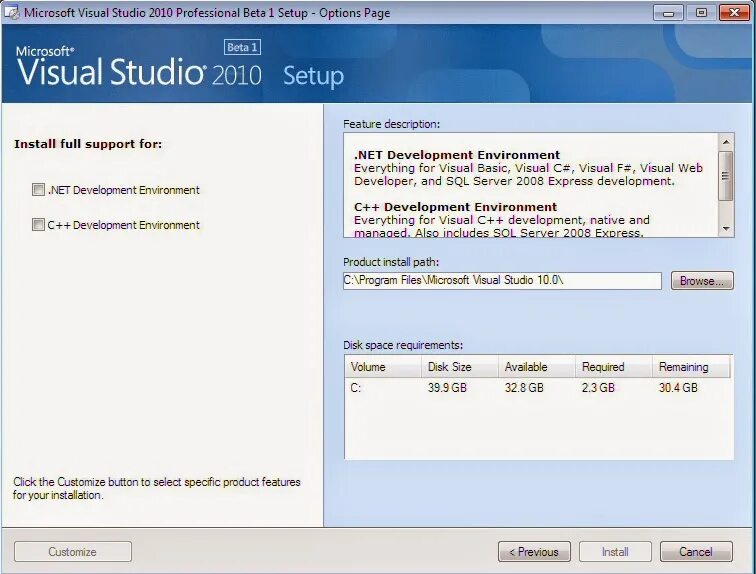The image size is (756, 574).
Task: Click the Available column header
Action: 537,367
